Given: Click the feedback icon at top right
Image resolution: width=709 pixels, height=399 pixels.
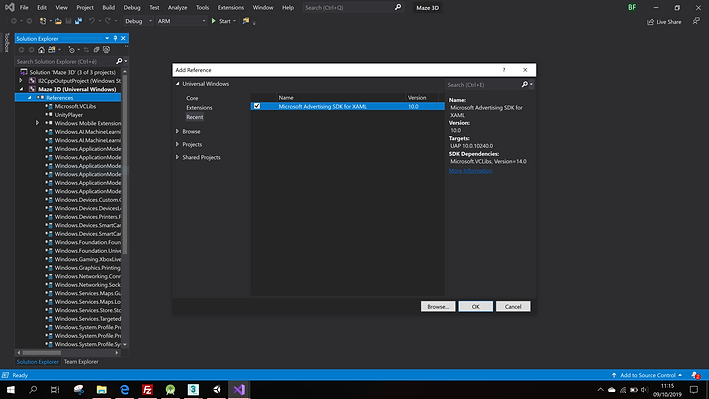Looking at the screenshot, I should point(696,21).
